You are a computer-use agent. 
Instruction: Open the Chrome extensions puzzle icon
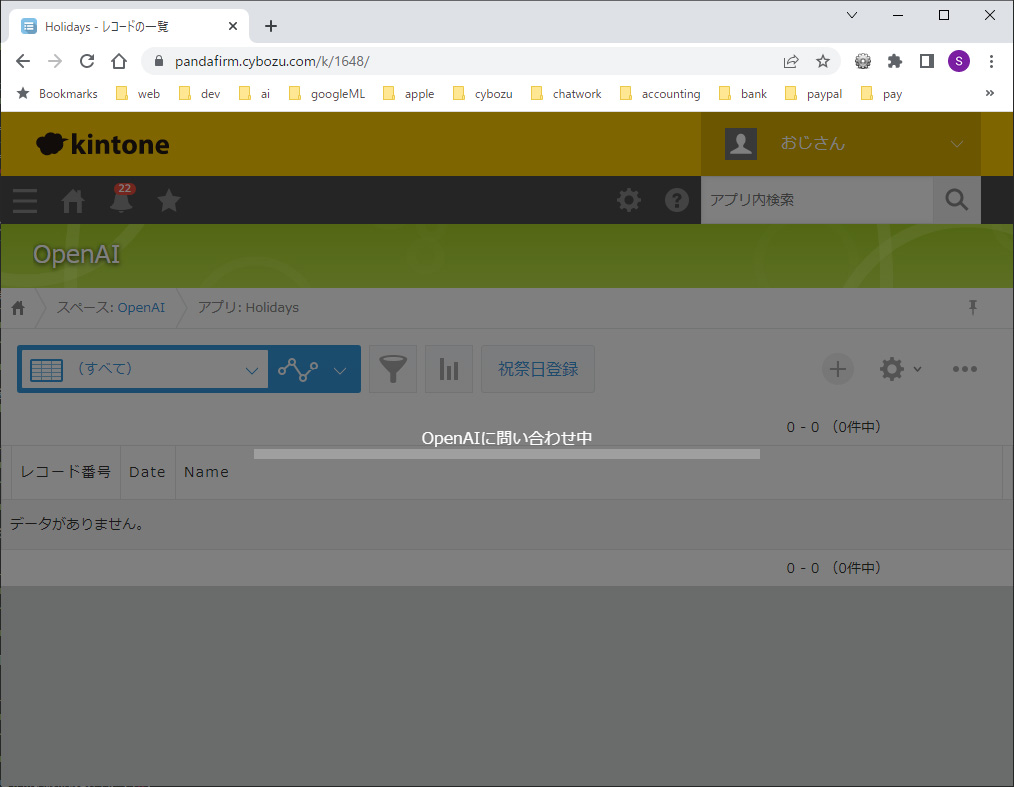895,61
